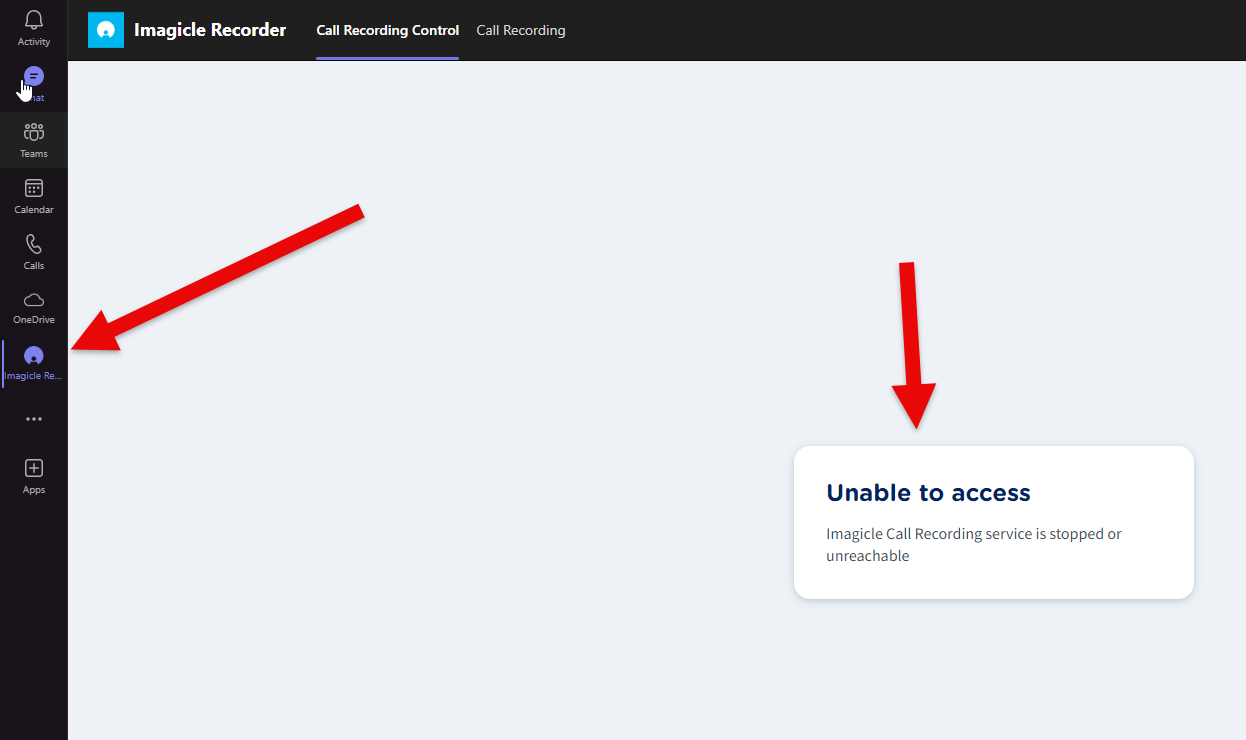This screenshot has height=740, width=1246.
Task: Click the red arrow pointing at sidebar
Action: [220, 277]
